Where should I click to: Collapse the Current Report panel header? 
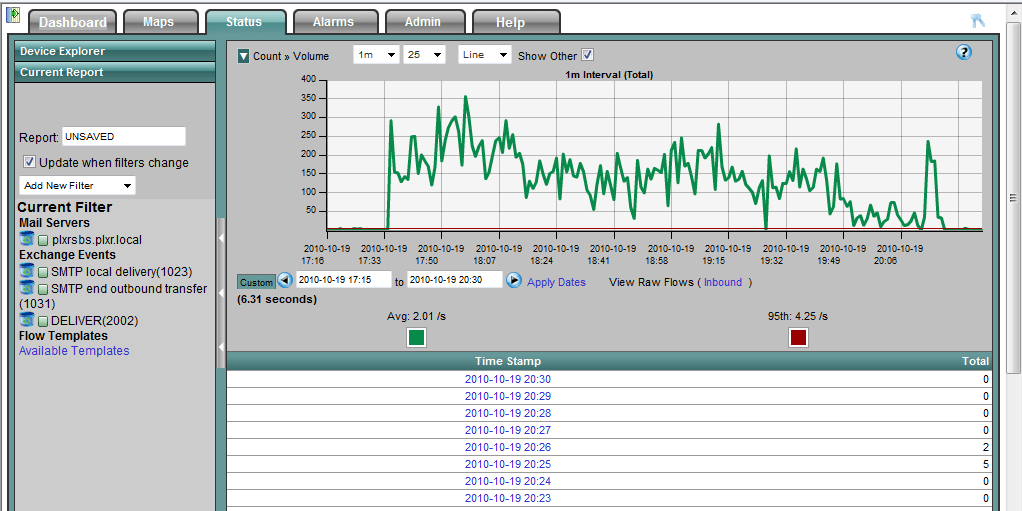pyautogui.click(x=115, y=72)
